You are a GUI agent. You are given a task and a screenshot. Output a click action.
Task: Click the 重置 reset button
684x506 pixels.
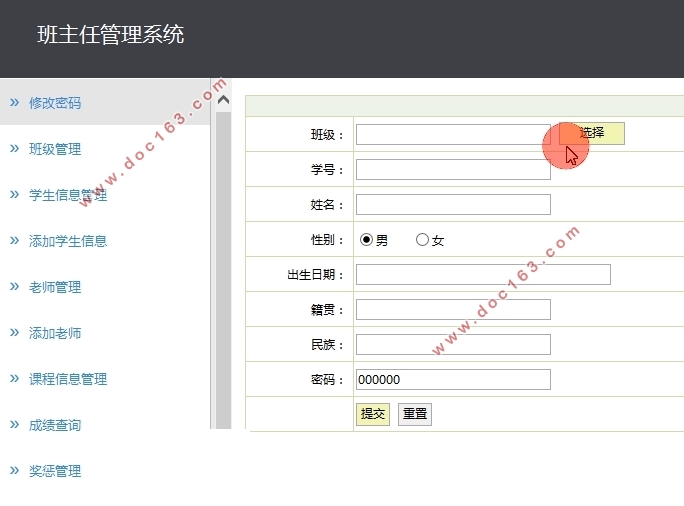pyautogui.click(x=415, y=414)
